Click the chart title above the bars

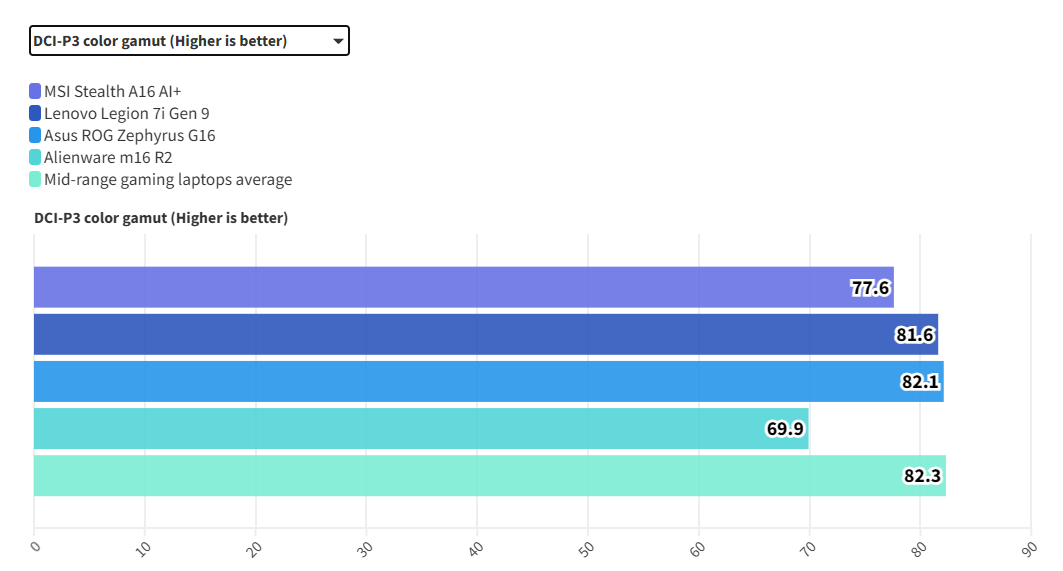[161, 218]
